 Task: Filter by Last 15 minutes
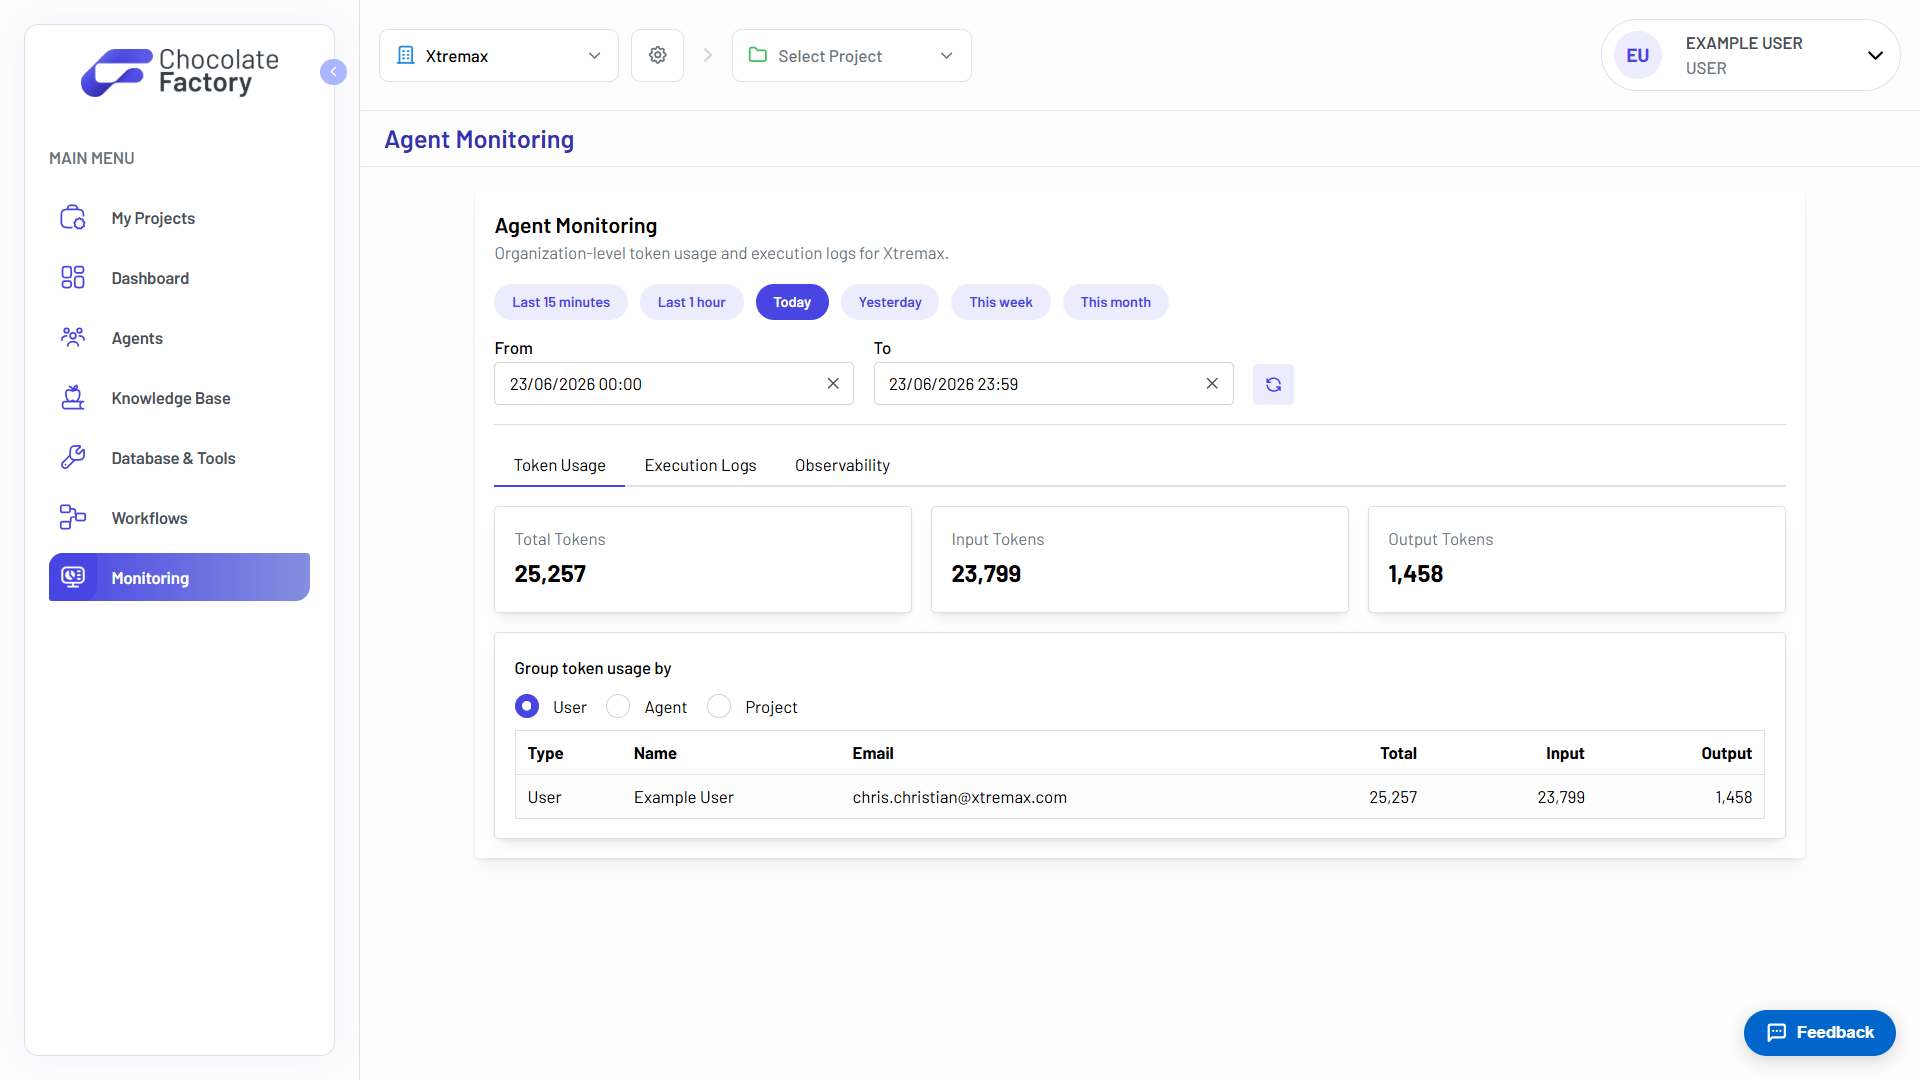(561, 302)
